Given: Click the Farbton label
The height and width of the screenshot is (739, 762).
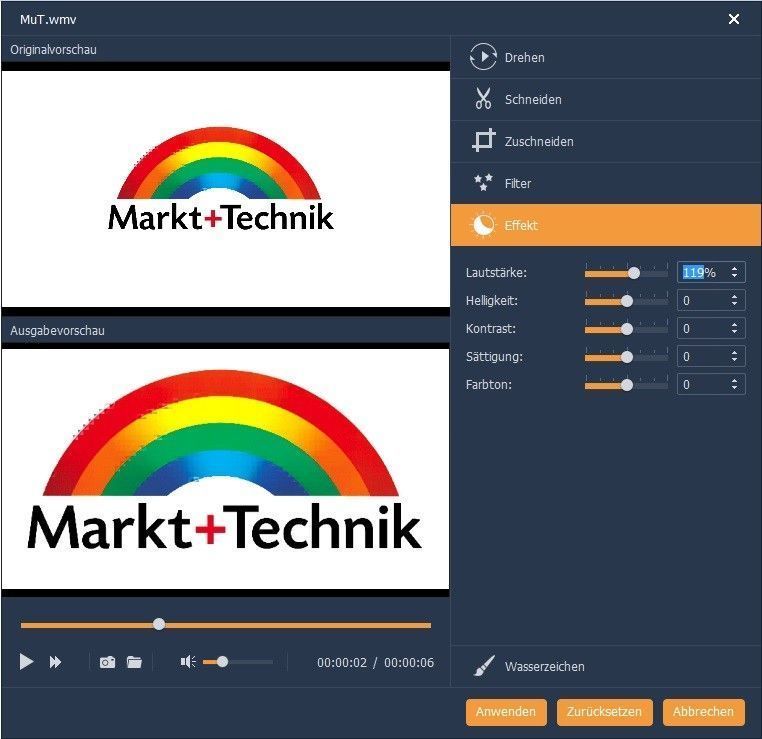Looking at the screenshot, I should pos(488,385).
